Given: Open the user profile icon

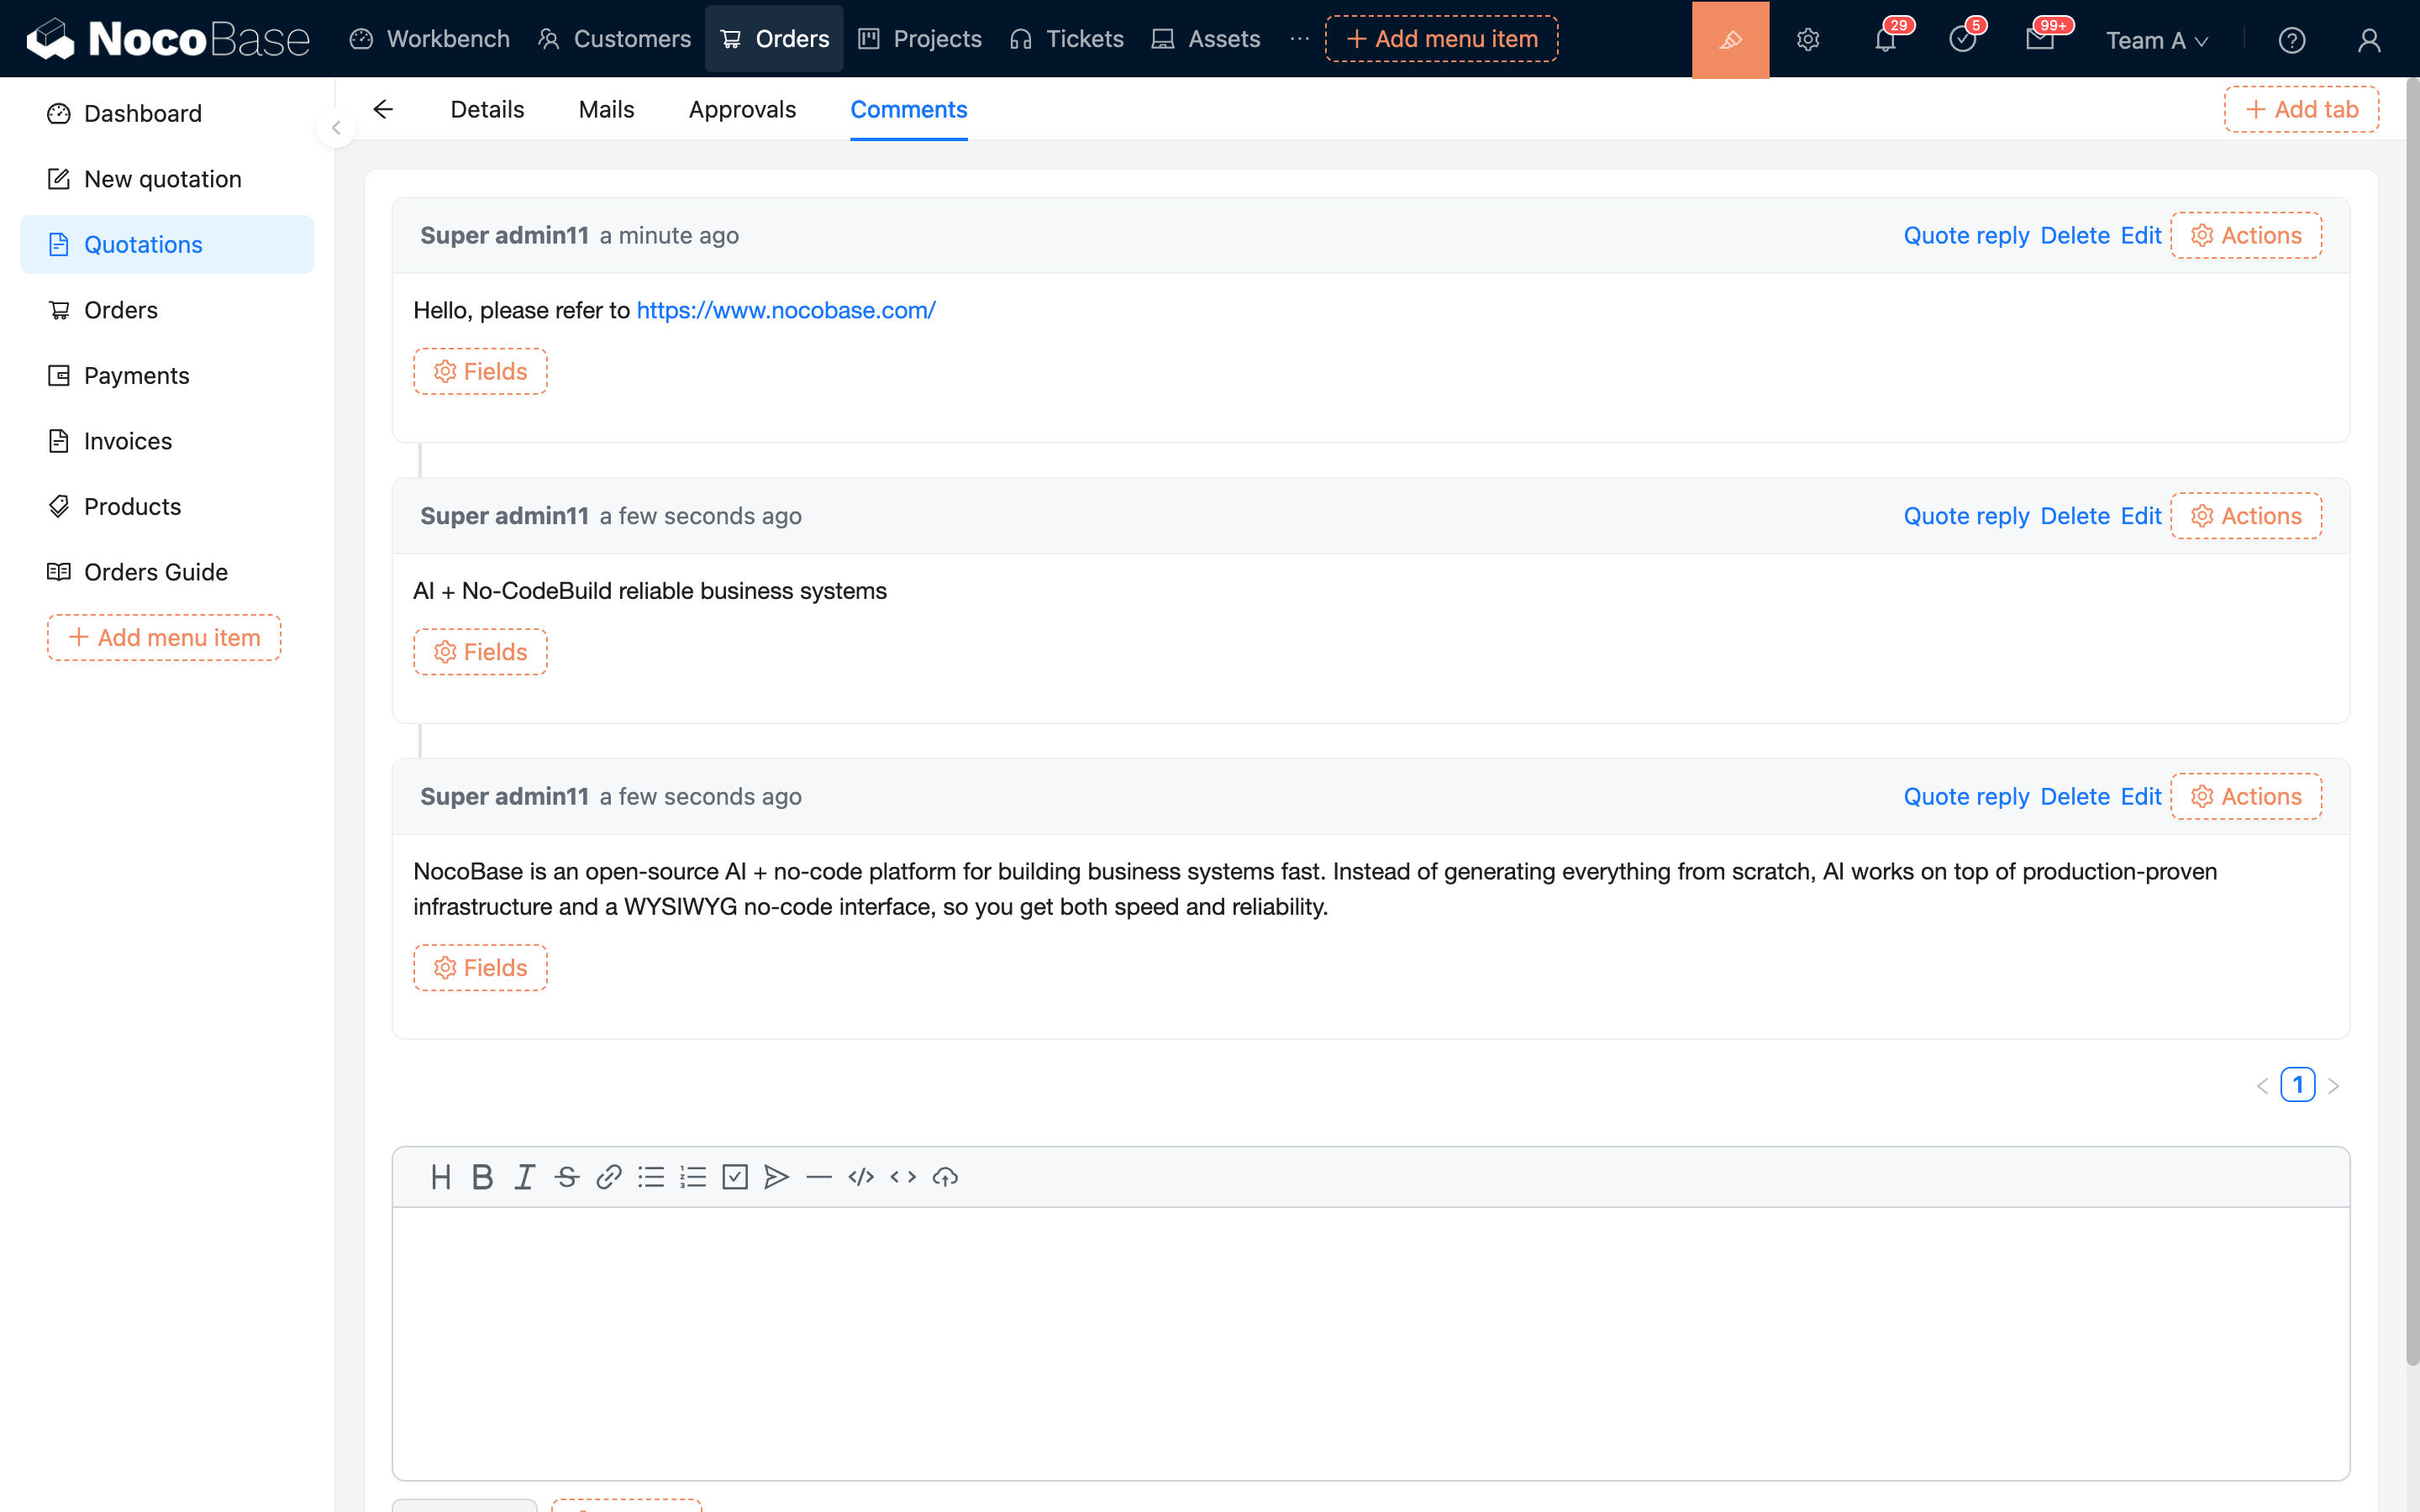Looking at the screenshot, I should coord(2369,40).
